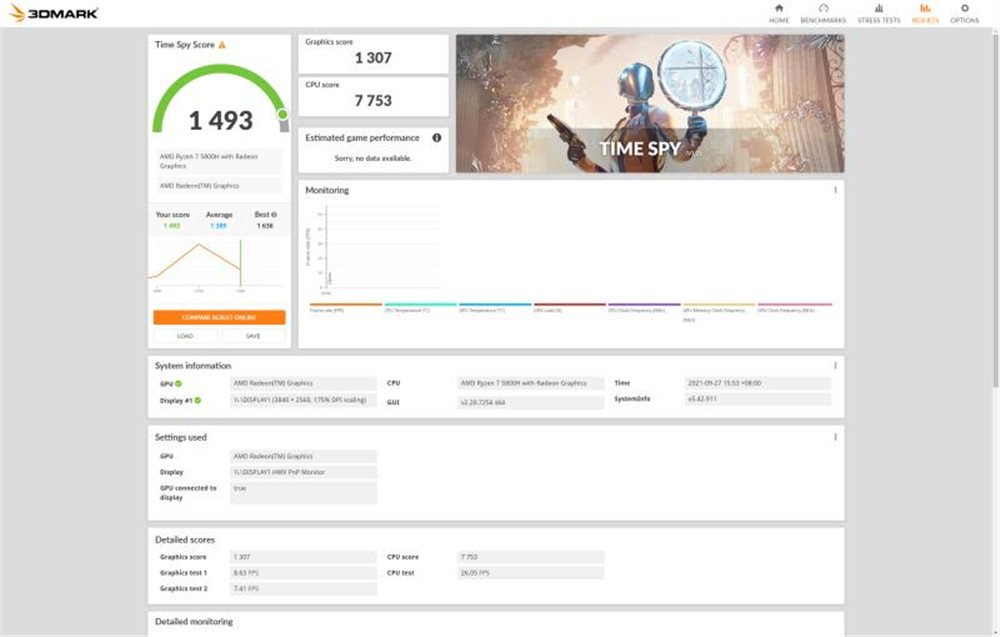The height and width of the screenshot is (637, 1000).
Task: Toggle the orange Frame rate legend line
Action: point(346,305)
